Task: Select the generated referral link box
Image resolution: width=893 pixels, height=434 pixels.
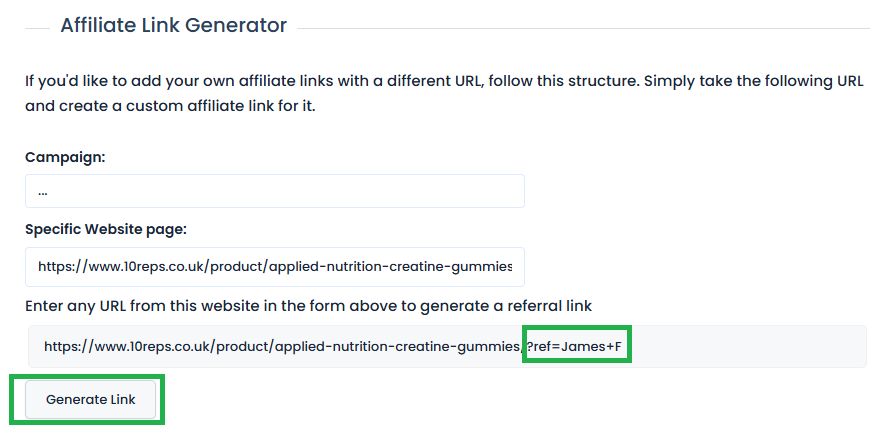Action: (447, 346)
